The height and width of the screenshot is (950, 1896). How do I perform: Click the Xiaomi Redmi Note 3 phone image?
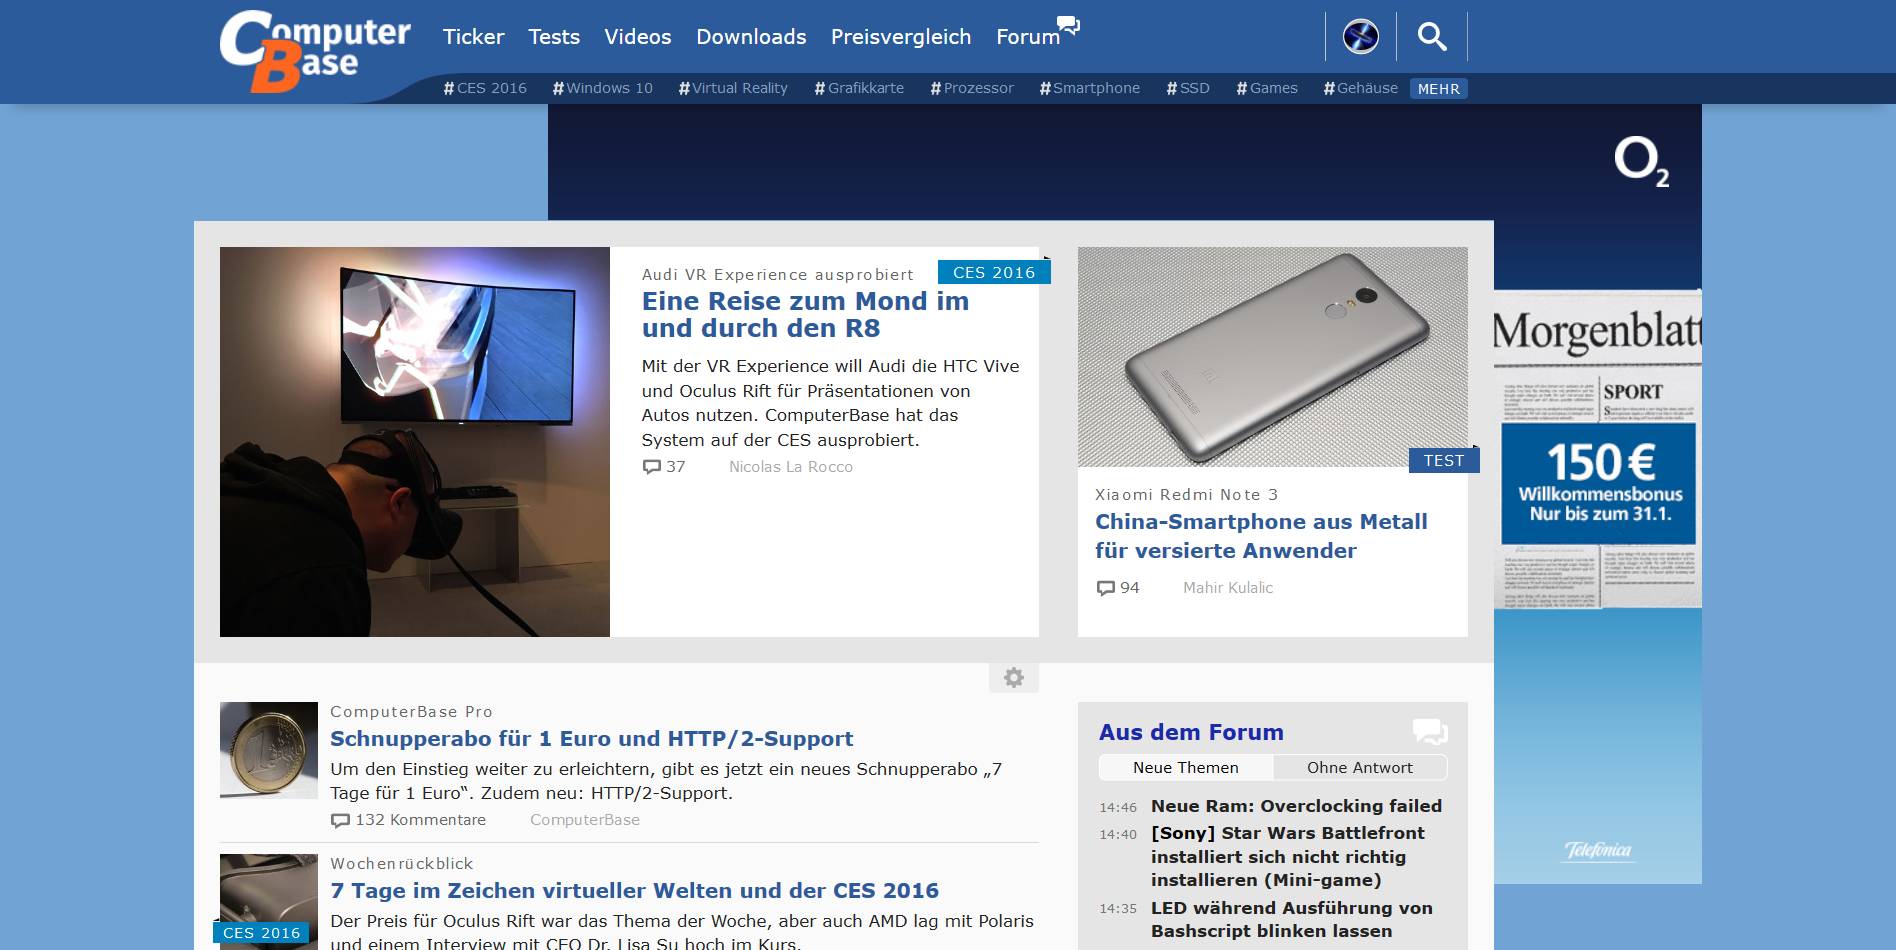click(x=1273, y=357)
